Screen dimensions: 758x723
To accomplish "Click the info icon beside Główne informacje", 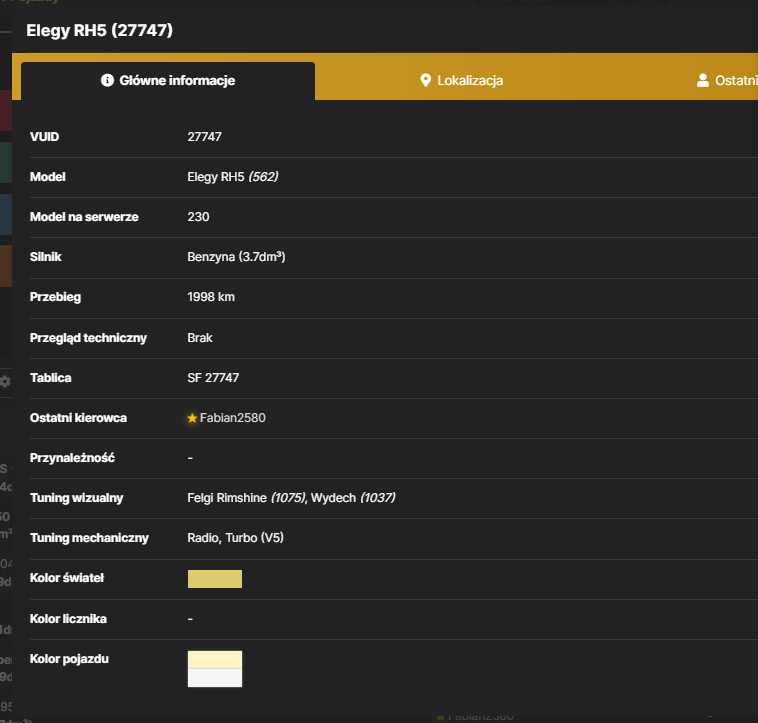I will coord(107,80).
